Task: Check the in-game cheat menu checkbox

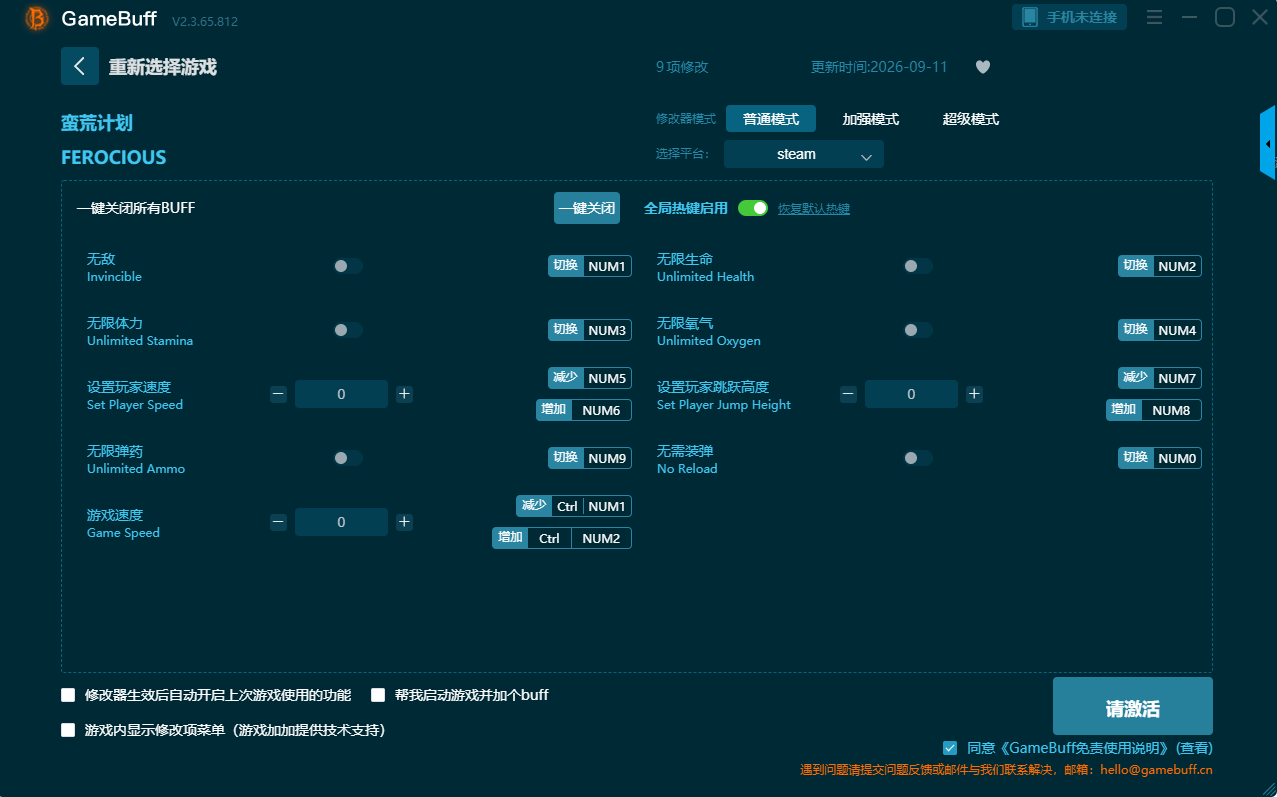Action: [x=68, y=730]
